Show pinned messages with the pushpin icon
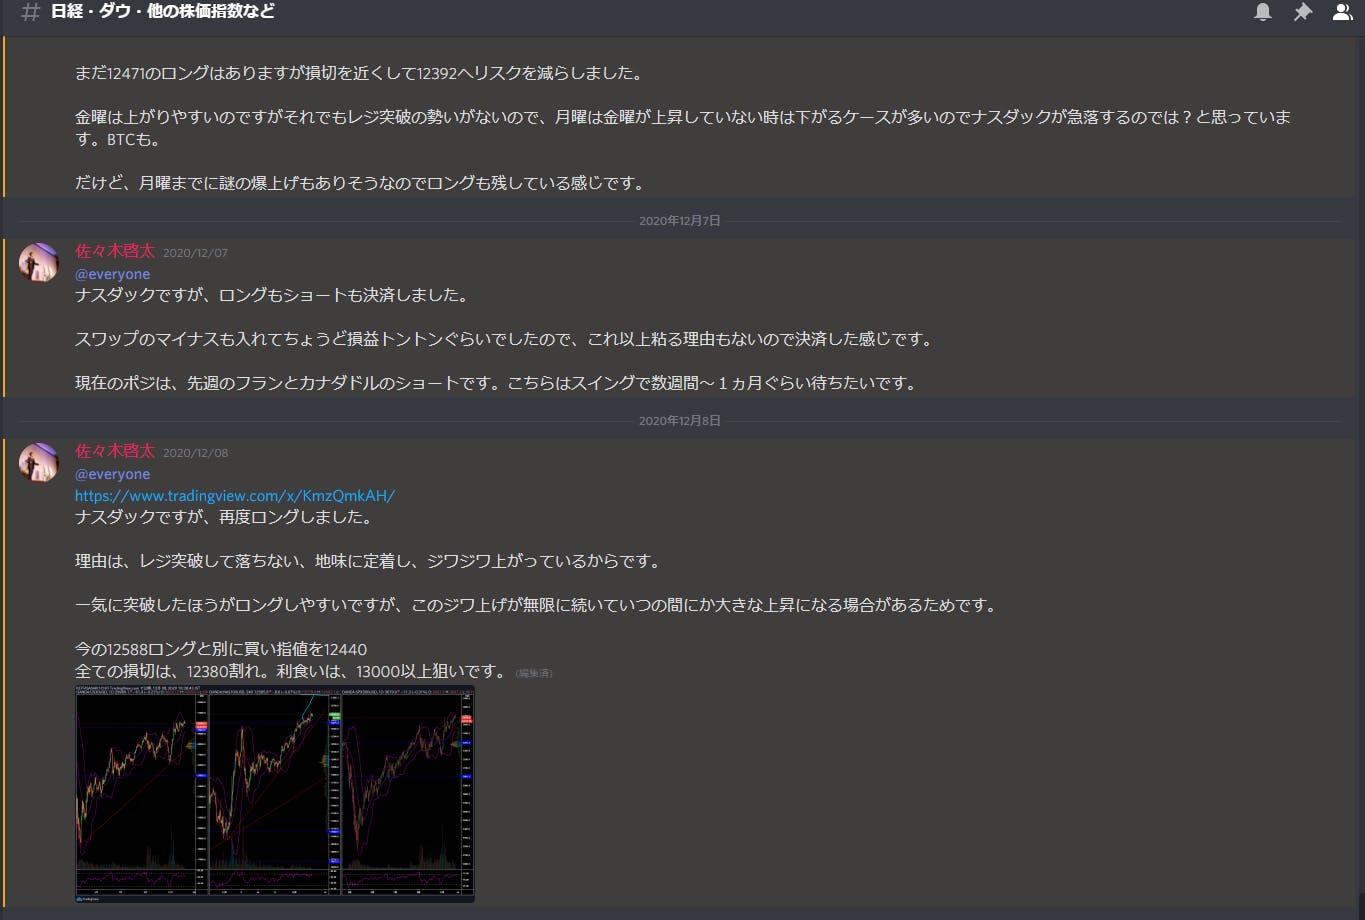 (x=1302, y=12)
